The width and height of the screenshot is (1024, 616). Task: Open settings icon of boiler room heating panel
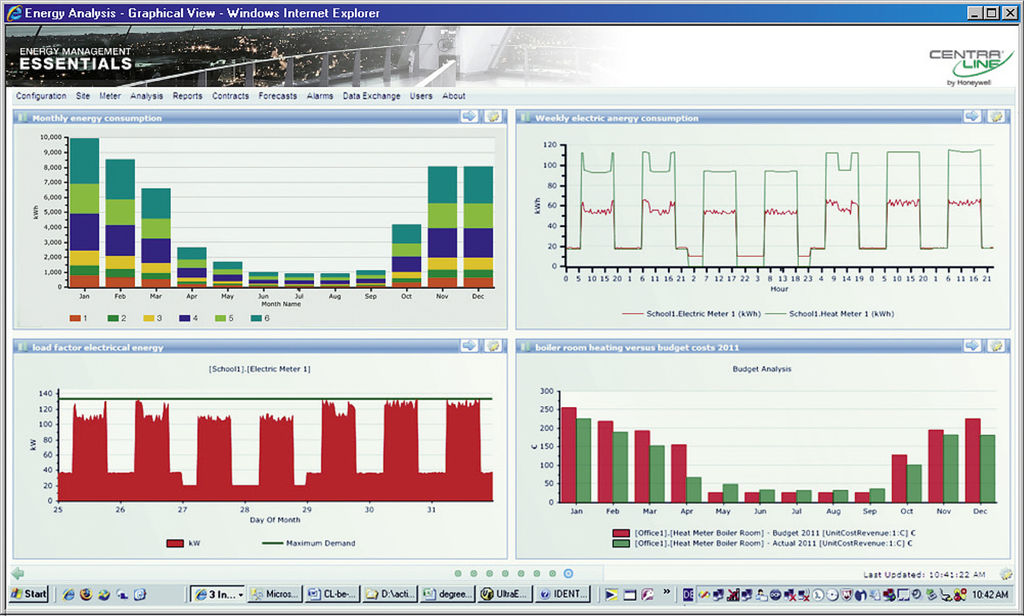tap(996, 346)
